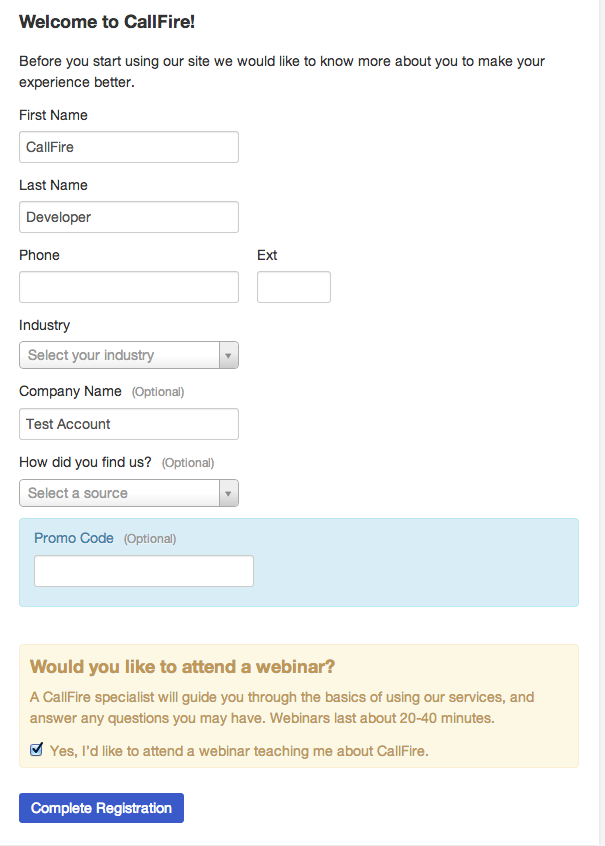Open the "Select your industry" dropdown
This screenshot has height=846, width=605.
[x=118, y=355]
